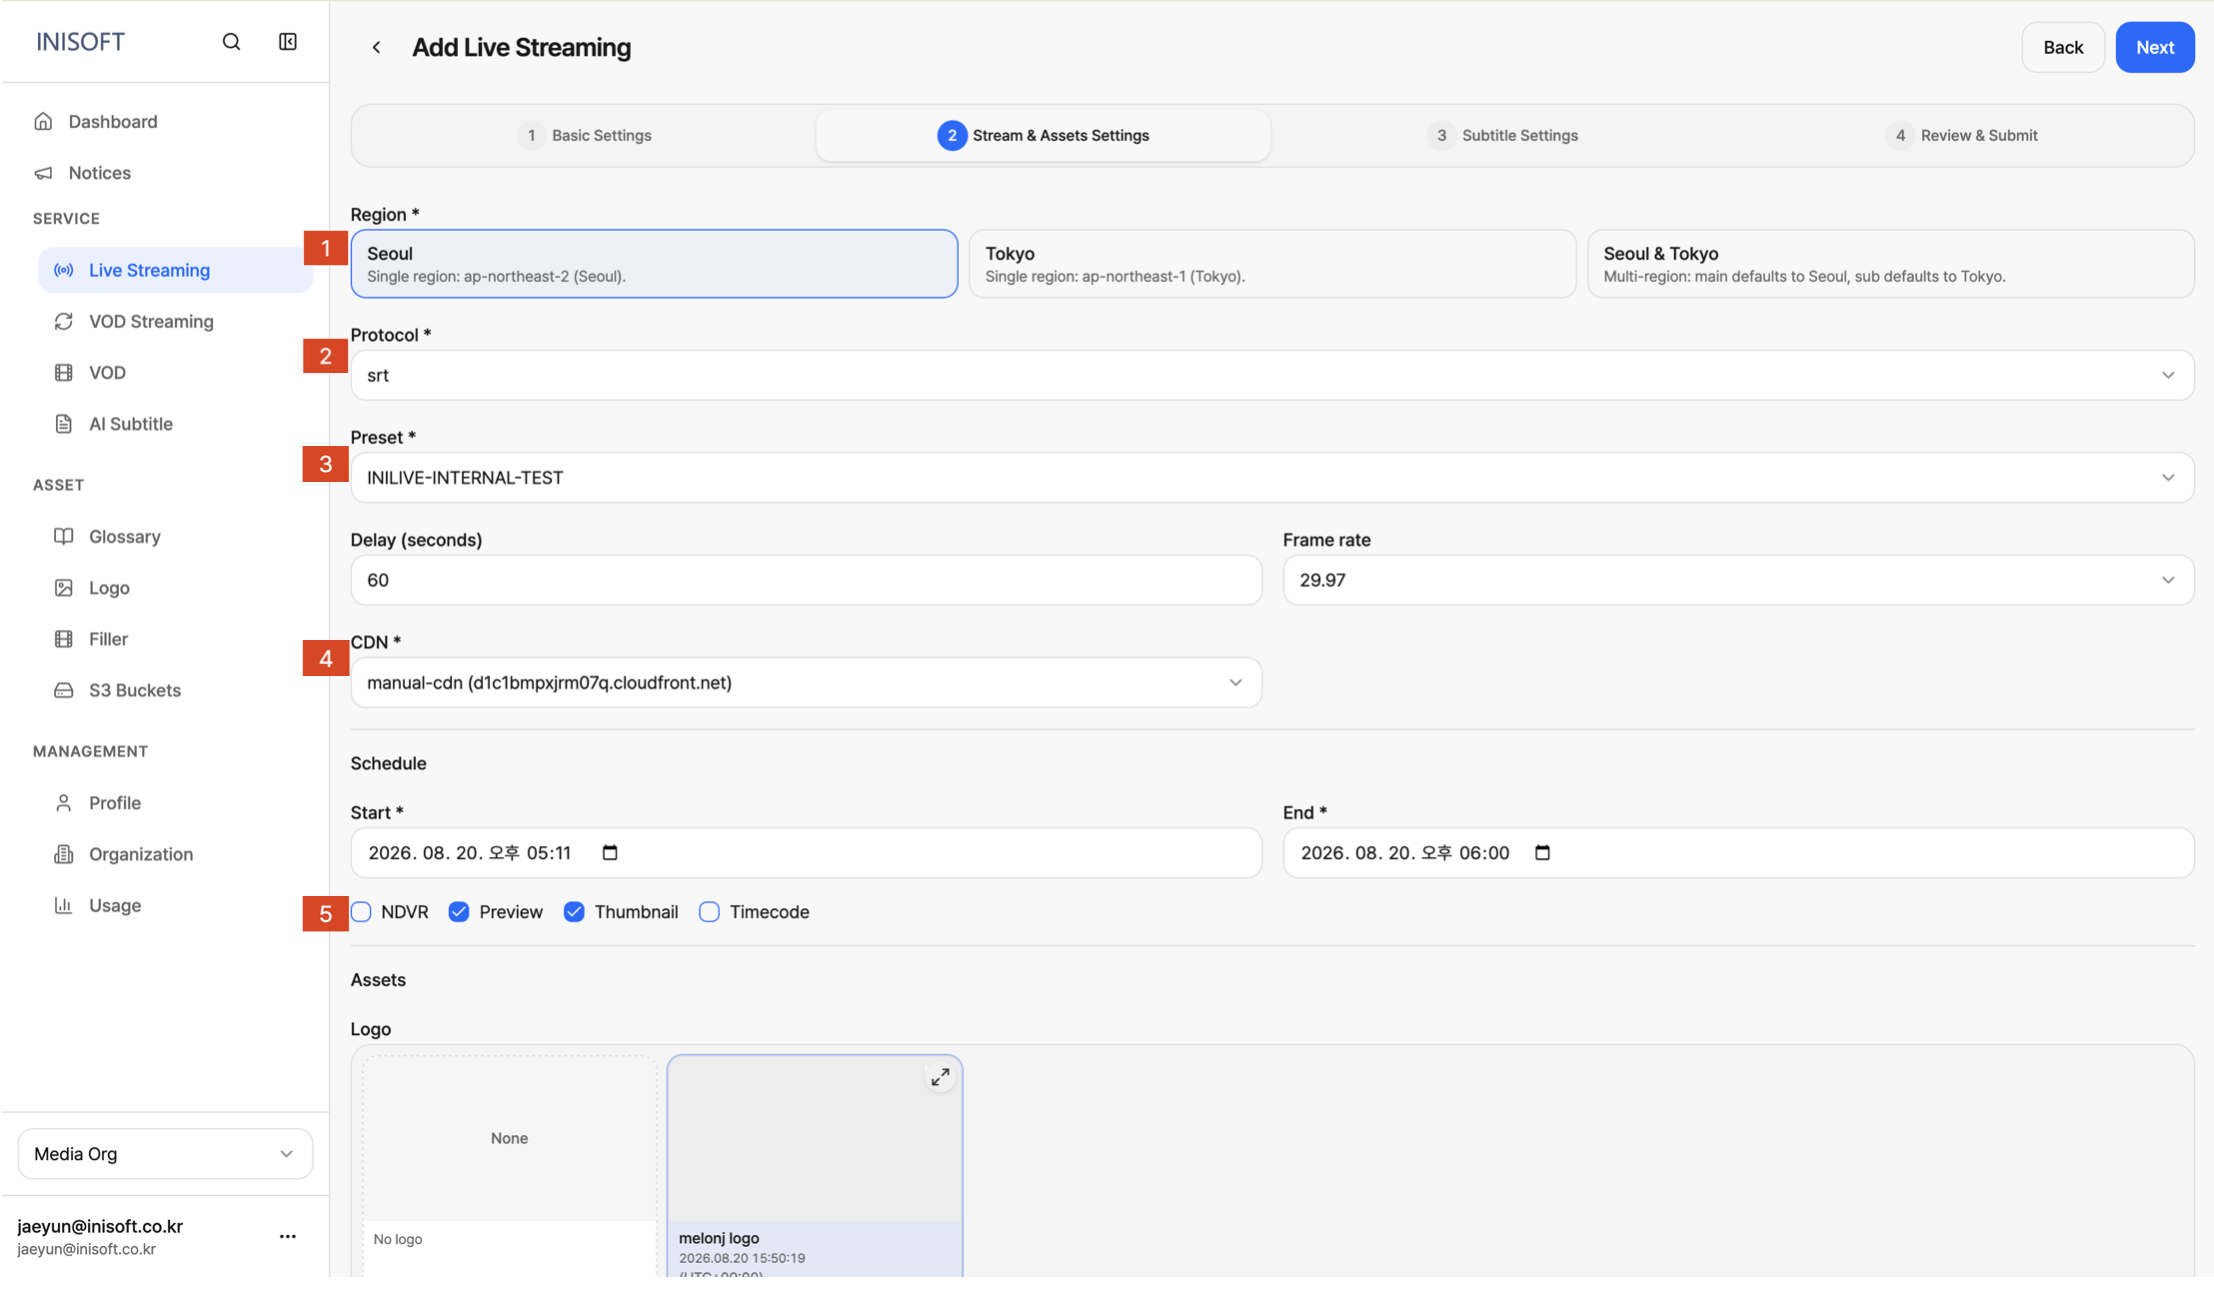Click the End datetime field
The width and height of the screenshot is (2214, 1292).
(x=1738, y=853)
